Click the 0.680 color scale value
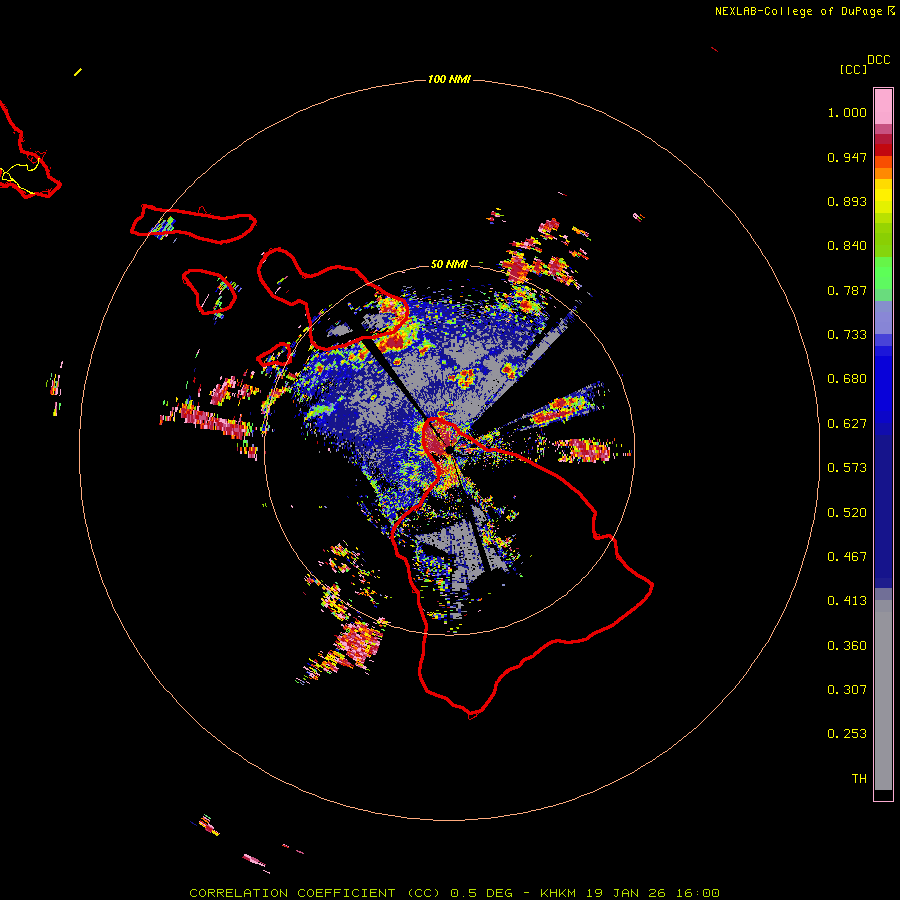 847,379
